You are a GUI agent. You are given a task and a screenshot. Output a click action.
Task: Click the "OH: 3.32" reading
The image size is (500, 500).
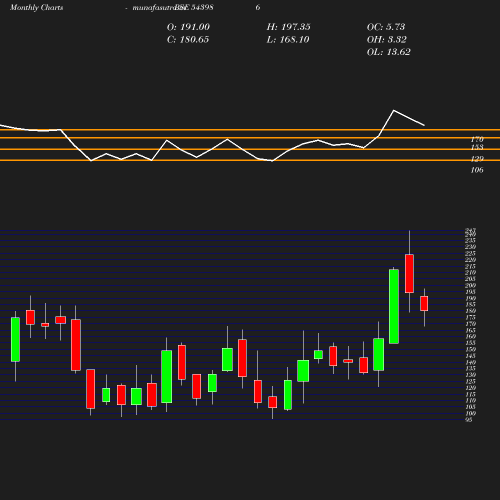[x=387, y=40]
